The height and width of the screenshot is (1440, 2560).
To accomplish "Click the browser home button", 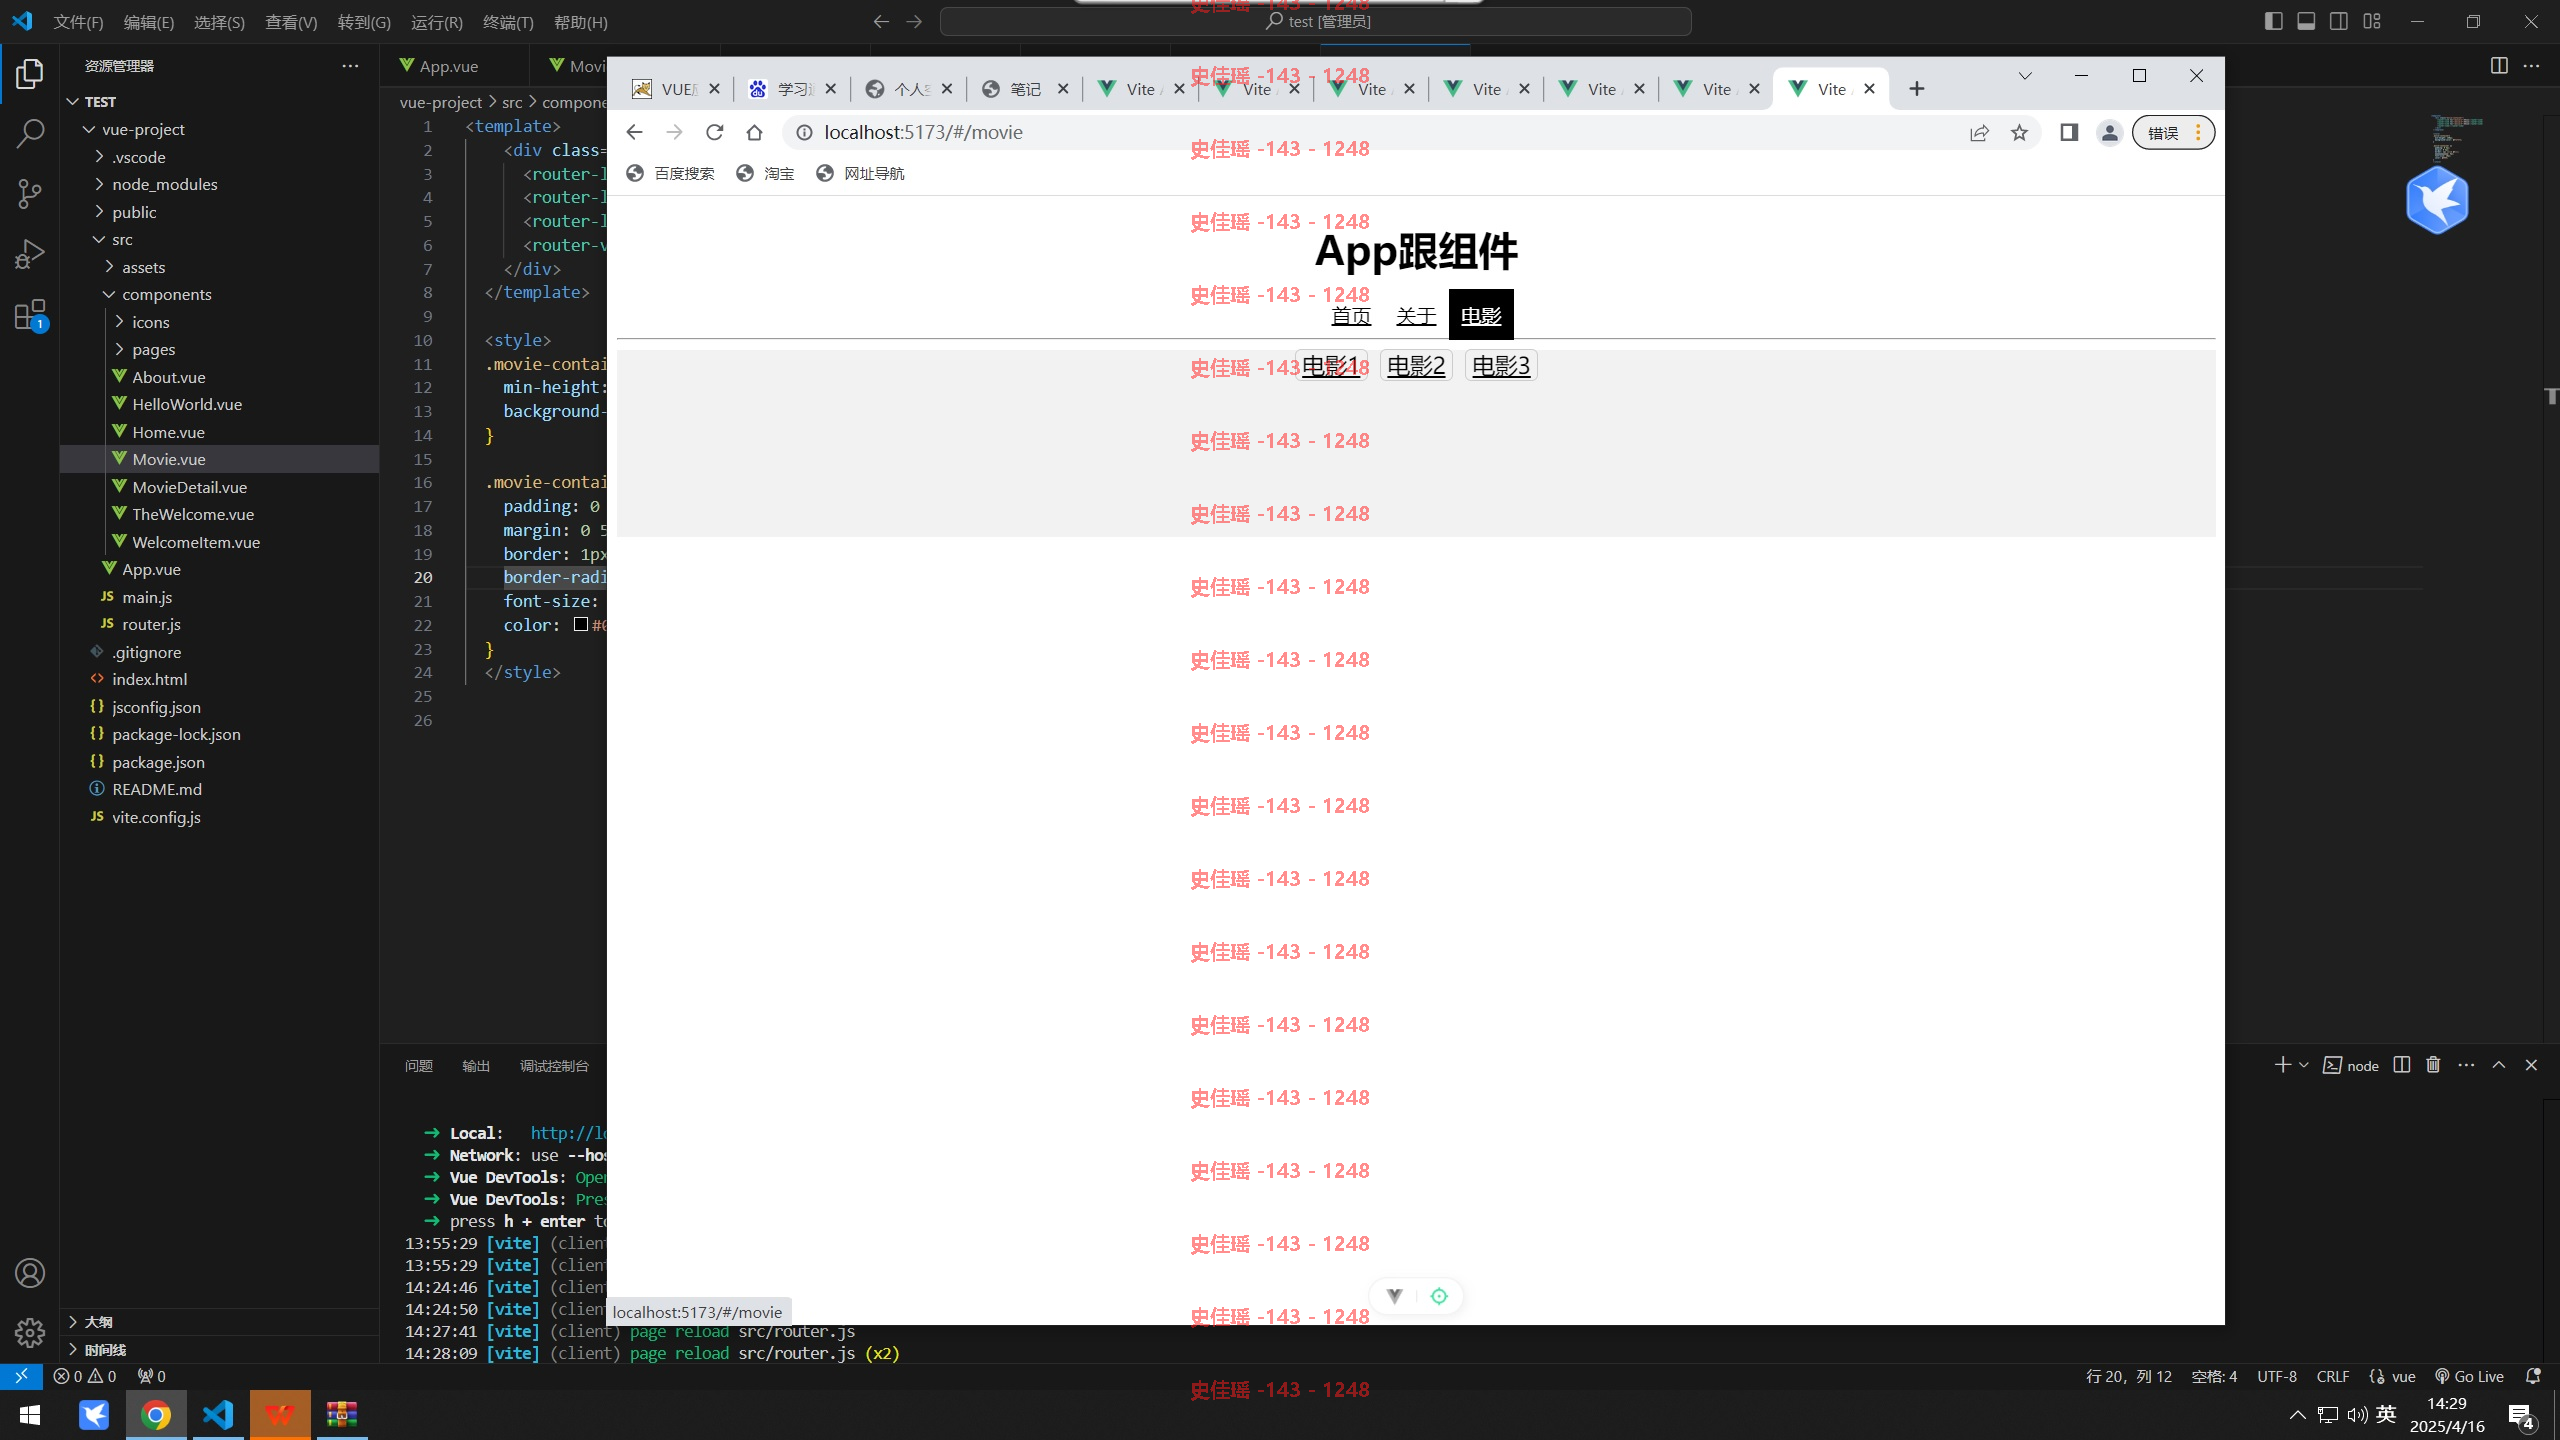I will (x=754, y=132).
